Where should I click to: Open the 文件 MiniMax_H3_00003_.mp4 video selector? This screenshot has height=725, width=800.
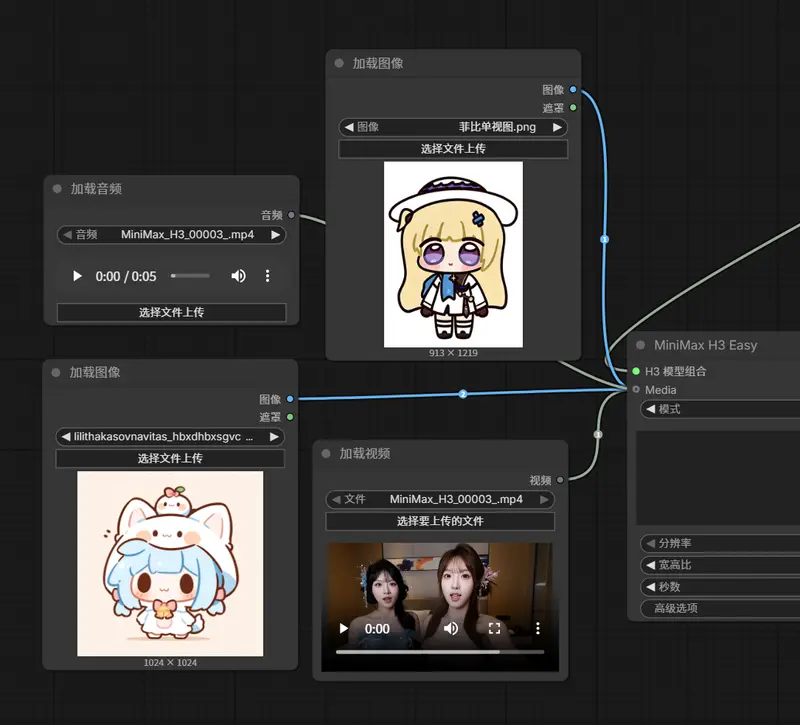[440, 499]
